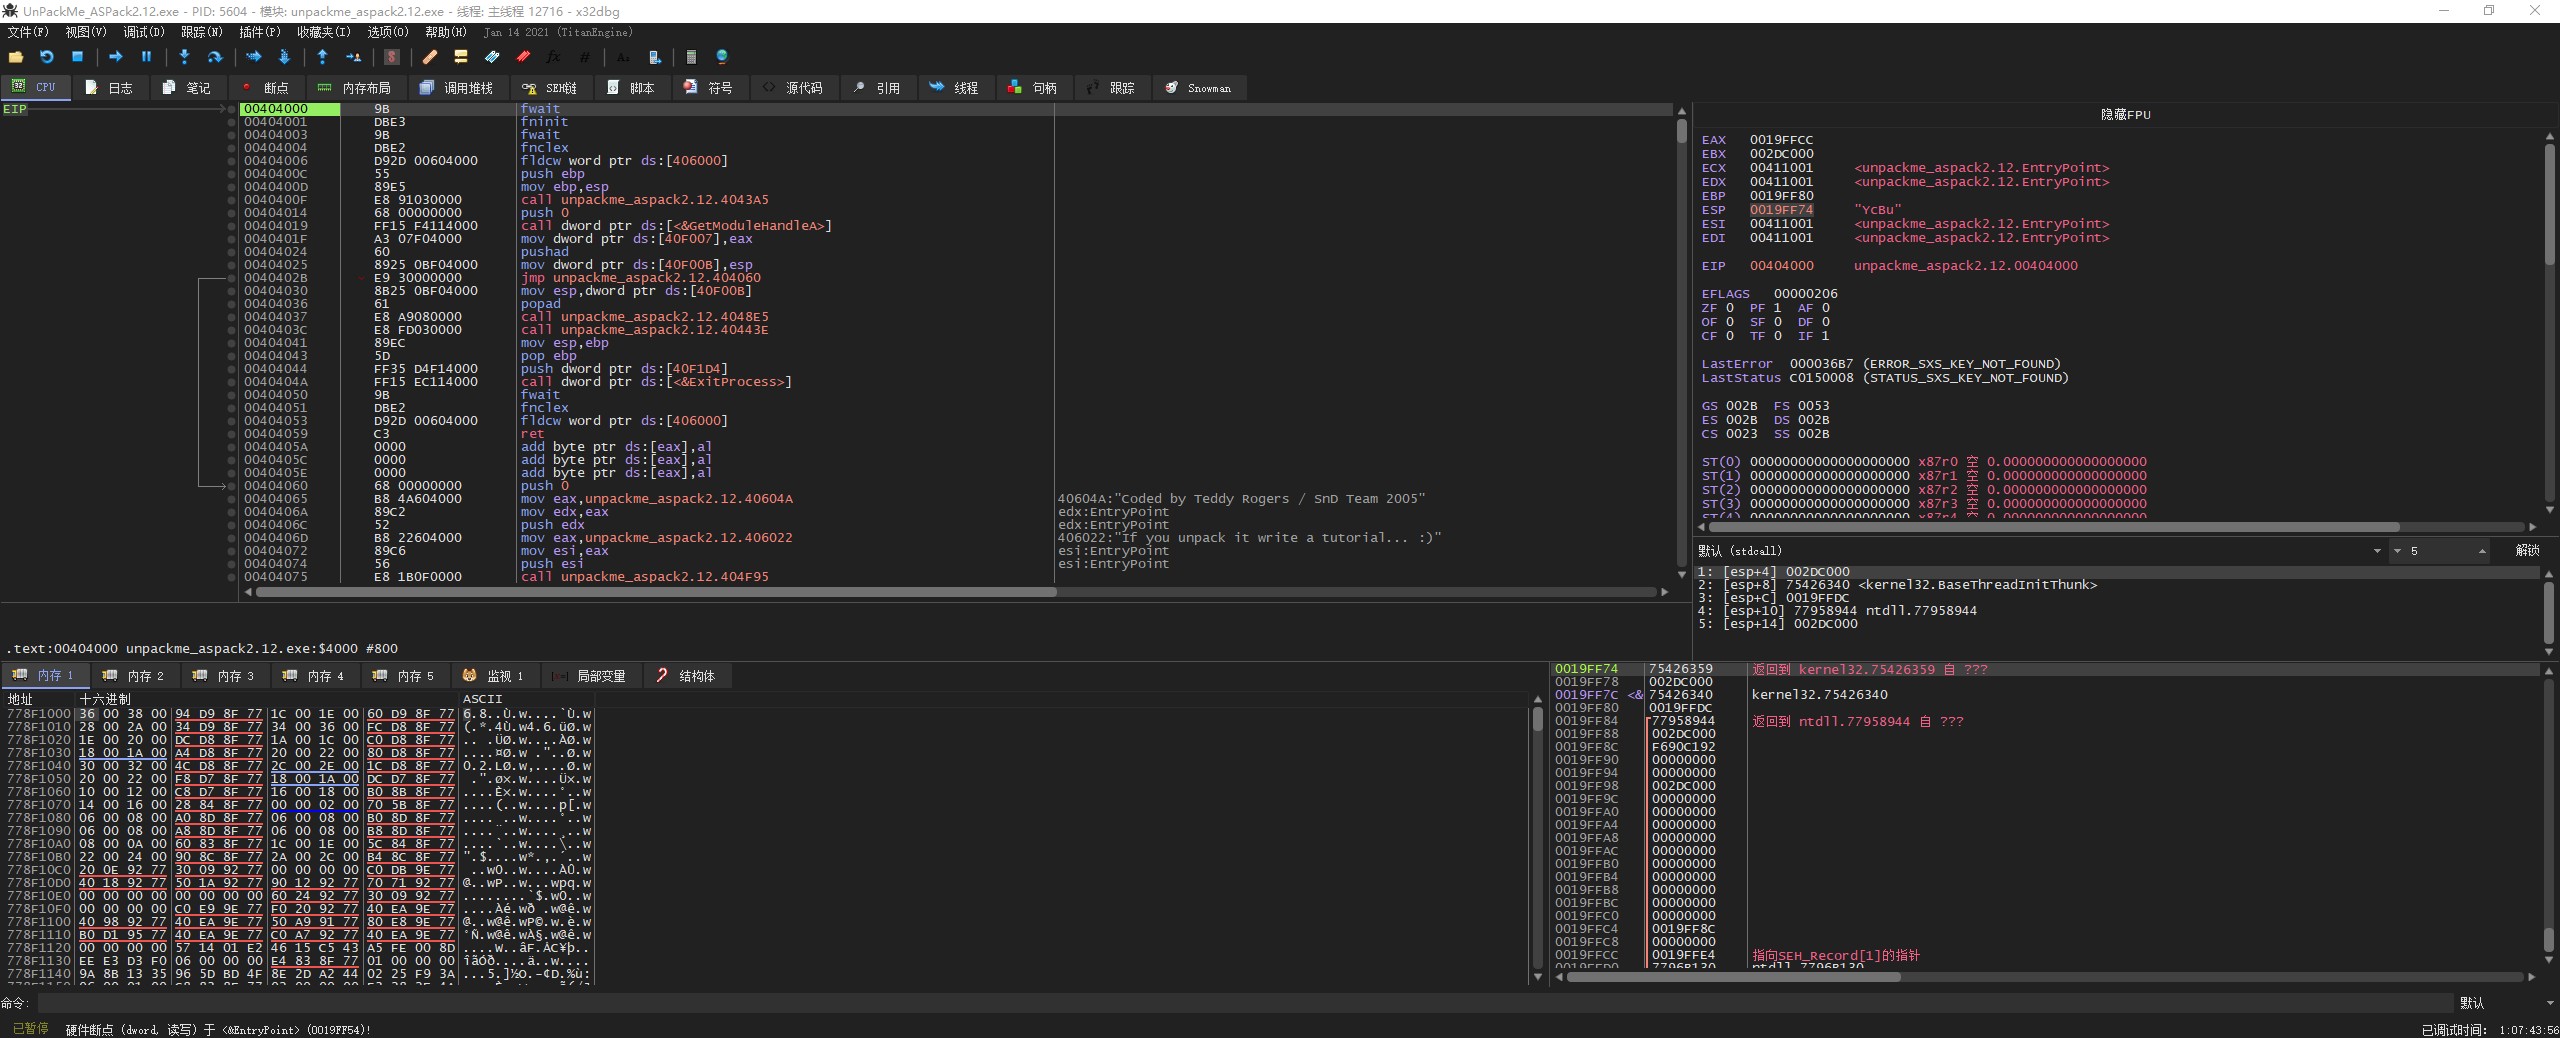This screenshot has width=2560, height=1038.
Task: Open the calculator icon in toolbar
Action: [691, 57]
